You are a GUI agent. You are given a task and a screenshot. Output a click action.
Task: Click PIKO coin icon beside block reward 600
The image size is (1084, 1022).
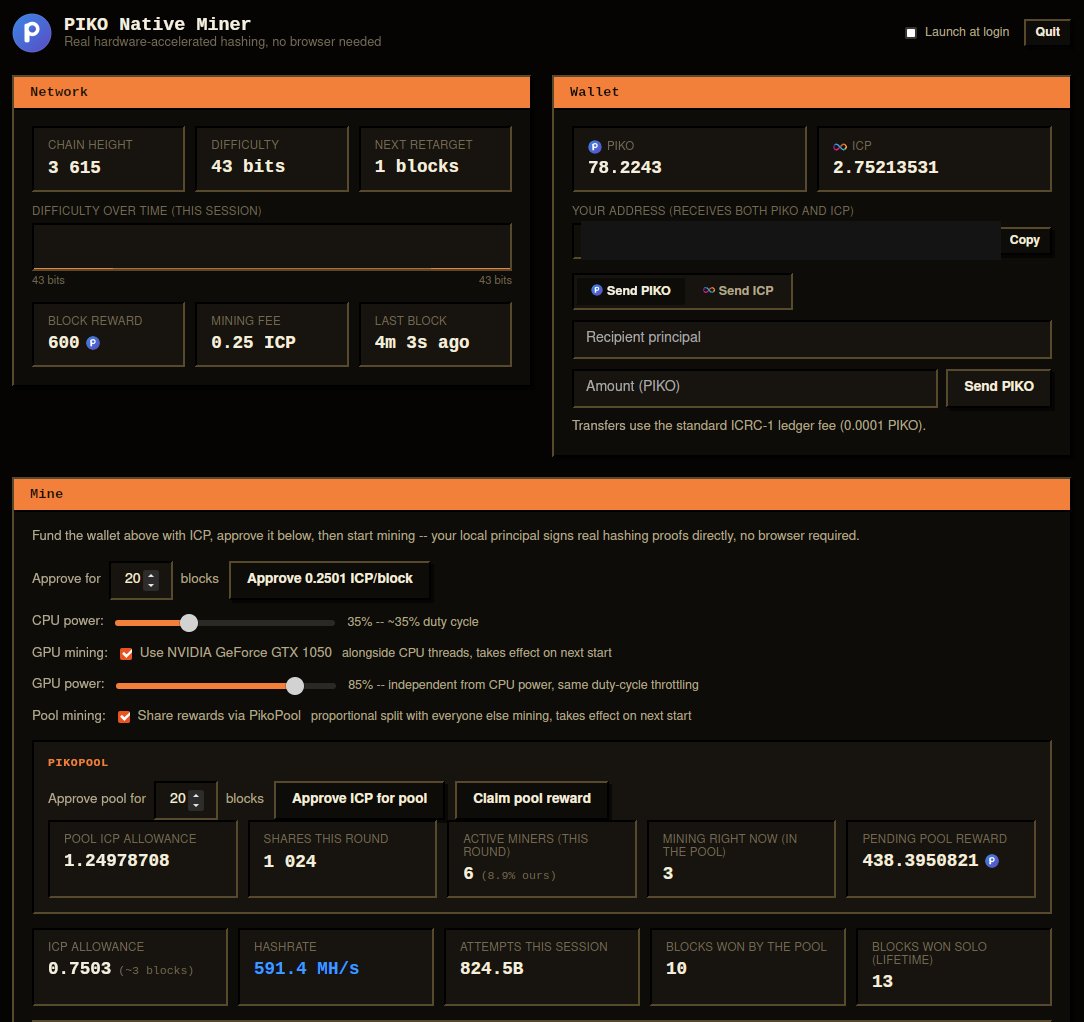tap(93, 343)
